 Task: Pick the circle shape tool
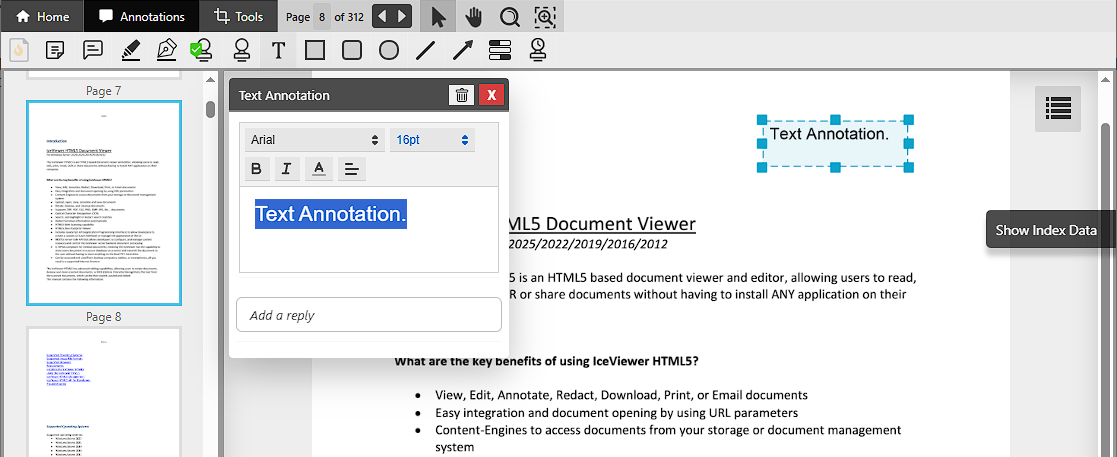coord(389,49)
